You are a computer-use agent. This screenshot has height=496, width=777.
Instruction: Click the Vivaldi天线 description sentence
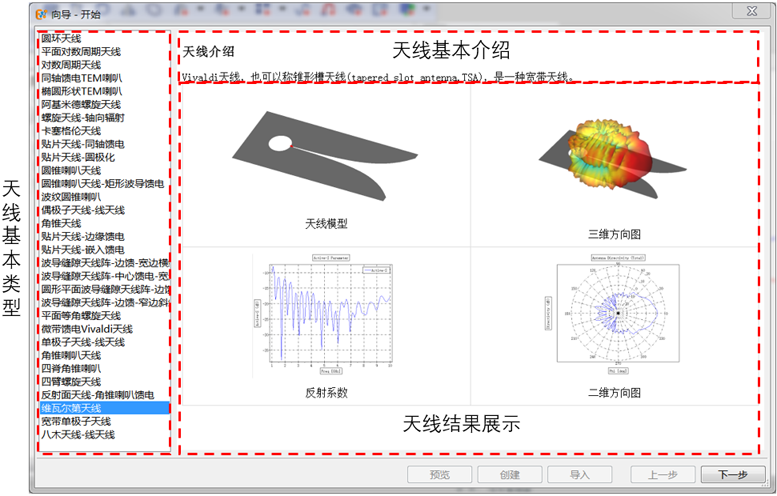378,77
